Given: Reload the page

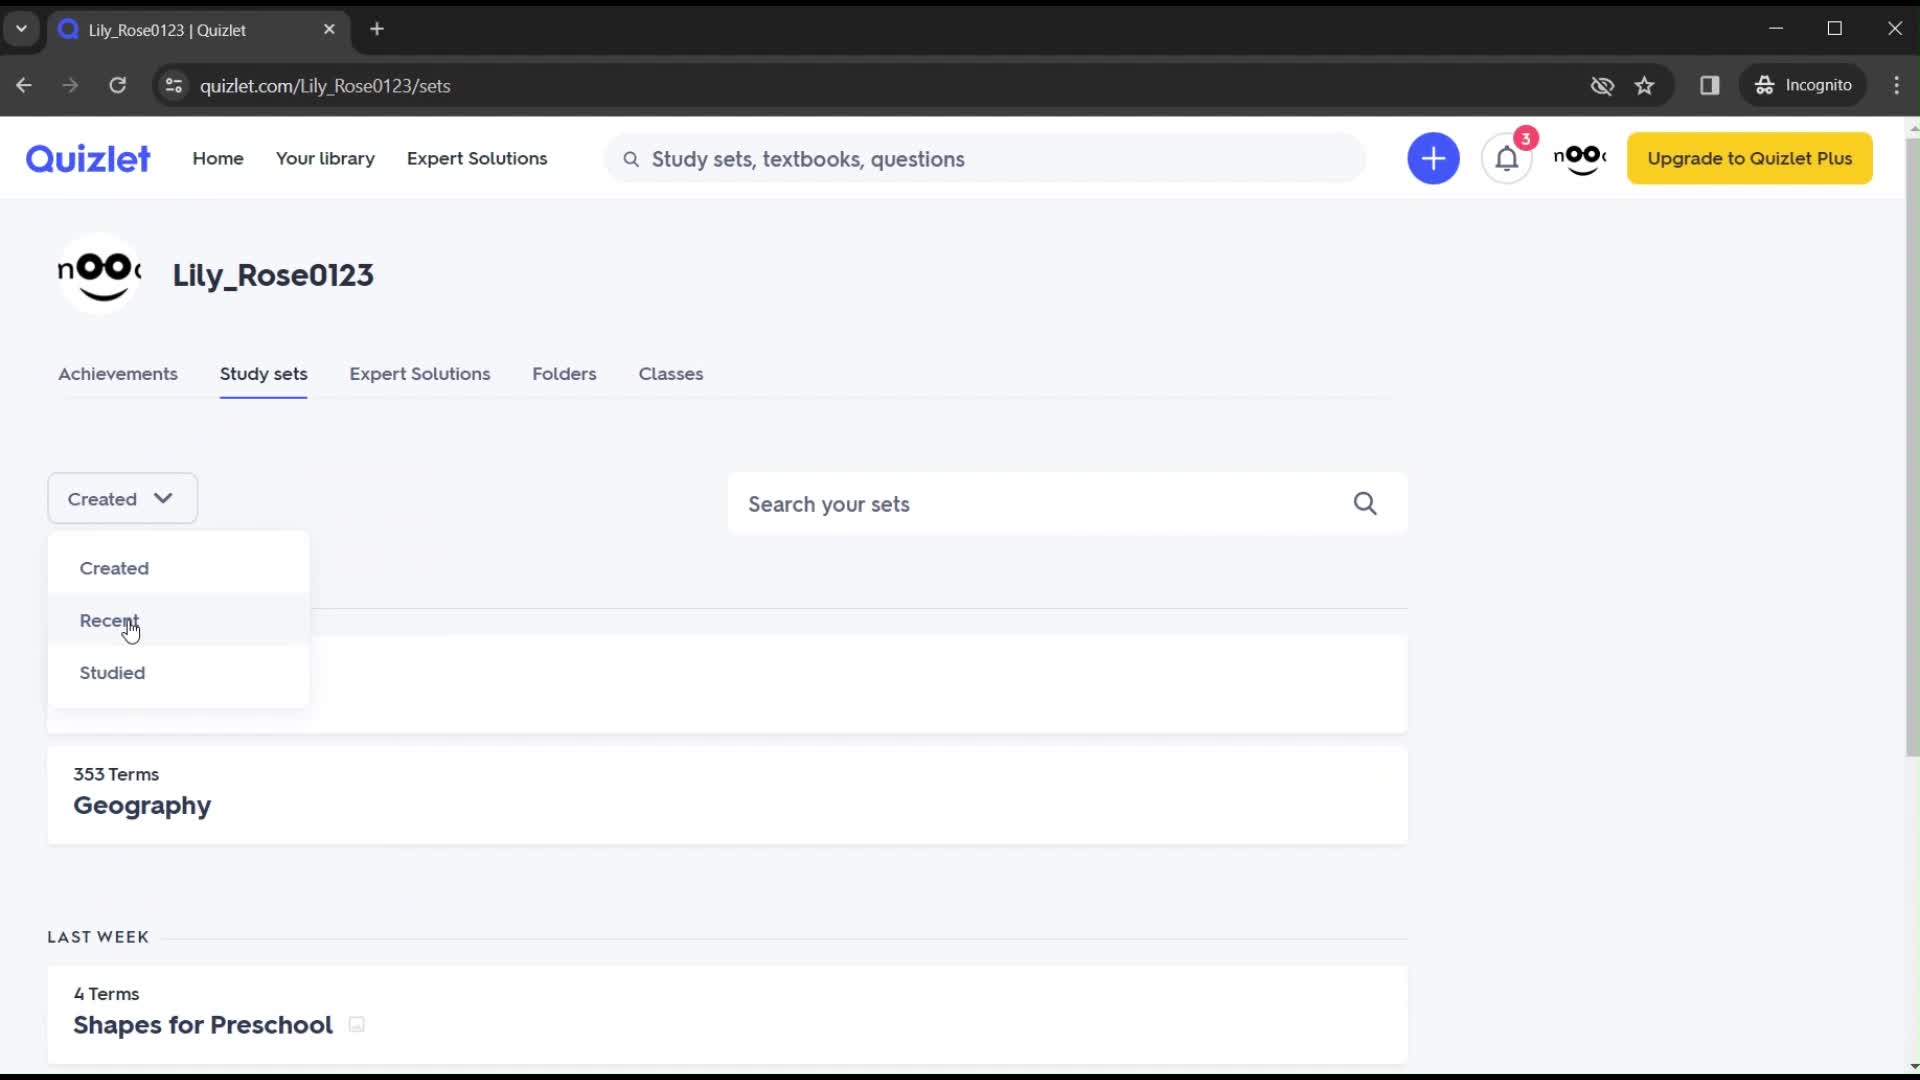Looking at the screenshot, I should coord(118,86).
